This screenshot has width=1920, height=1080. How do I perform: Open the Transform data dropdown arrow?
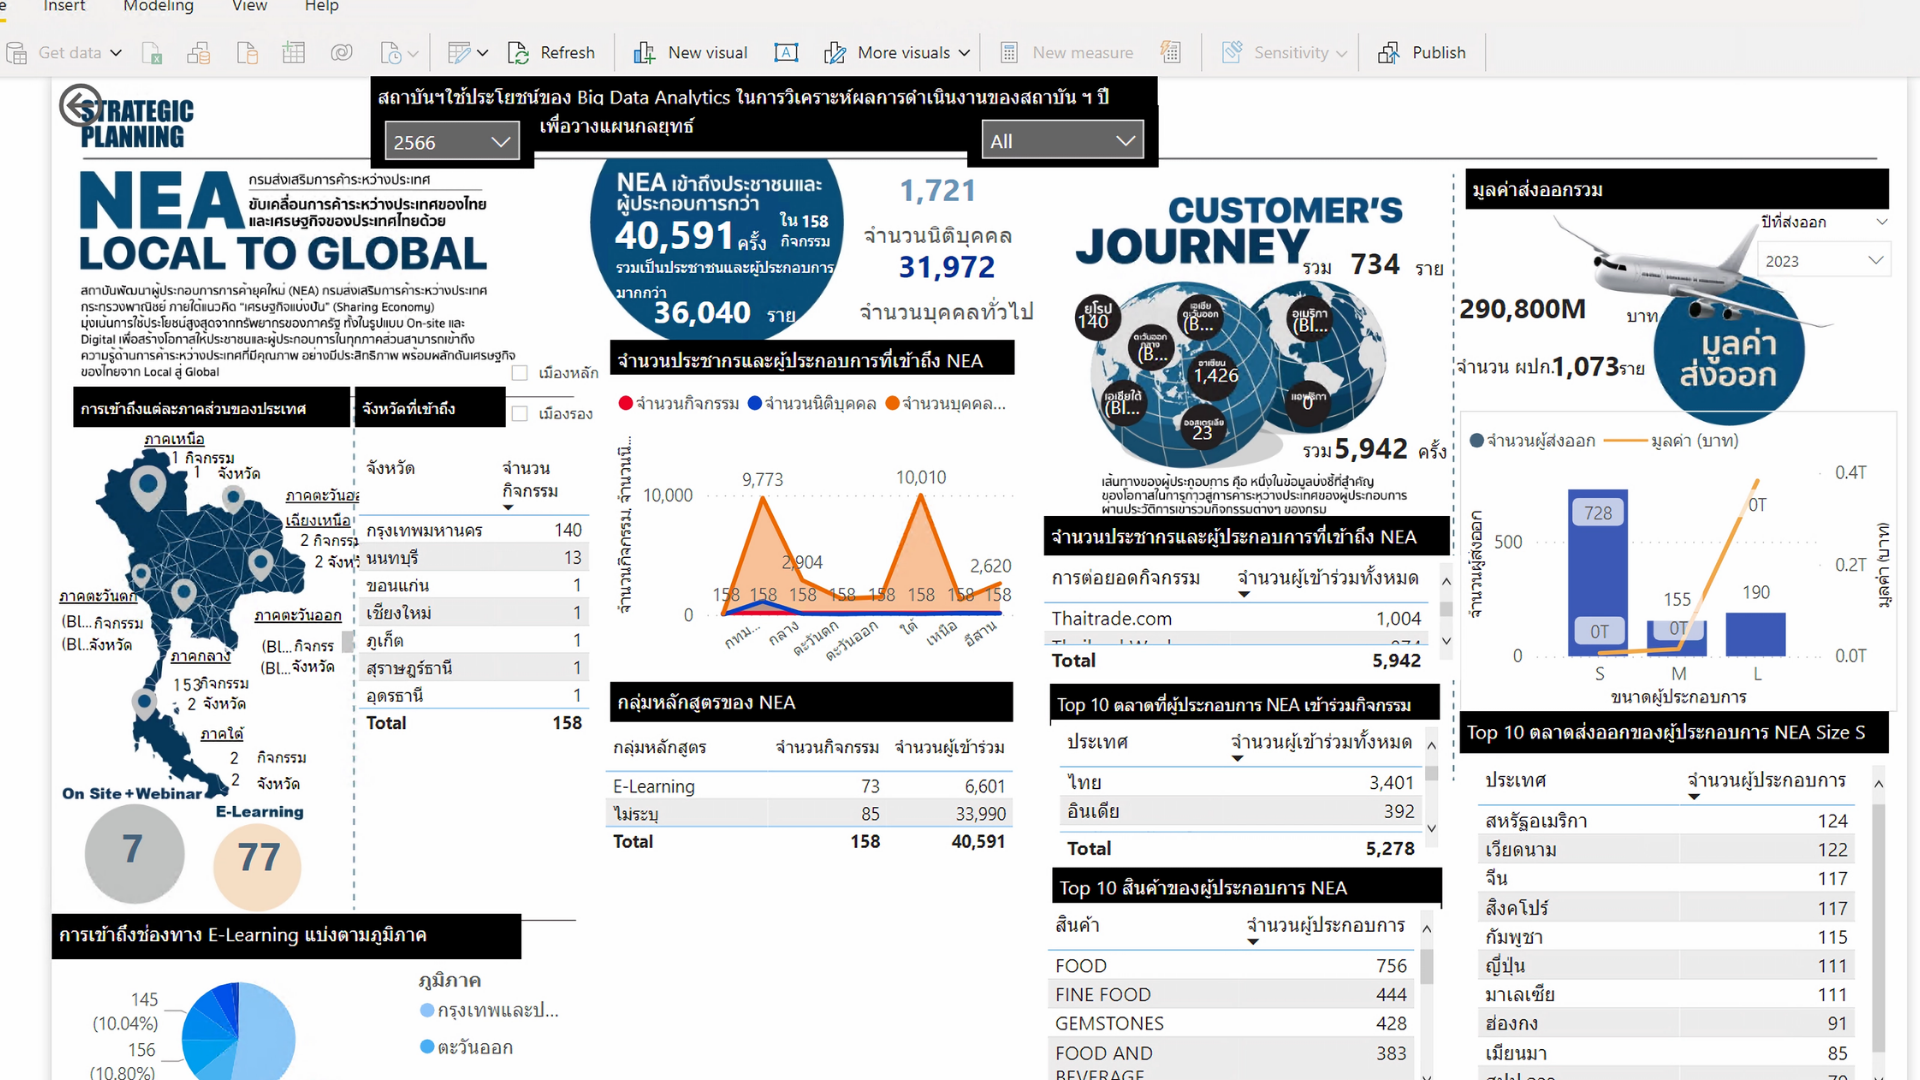tap(482, 53)
